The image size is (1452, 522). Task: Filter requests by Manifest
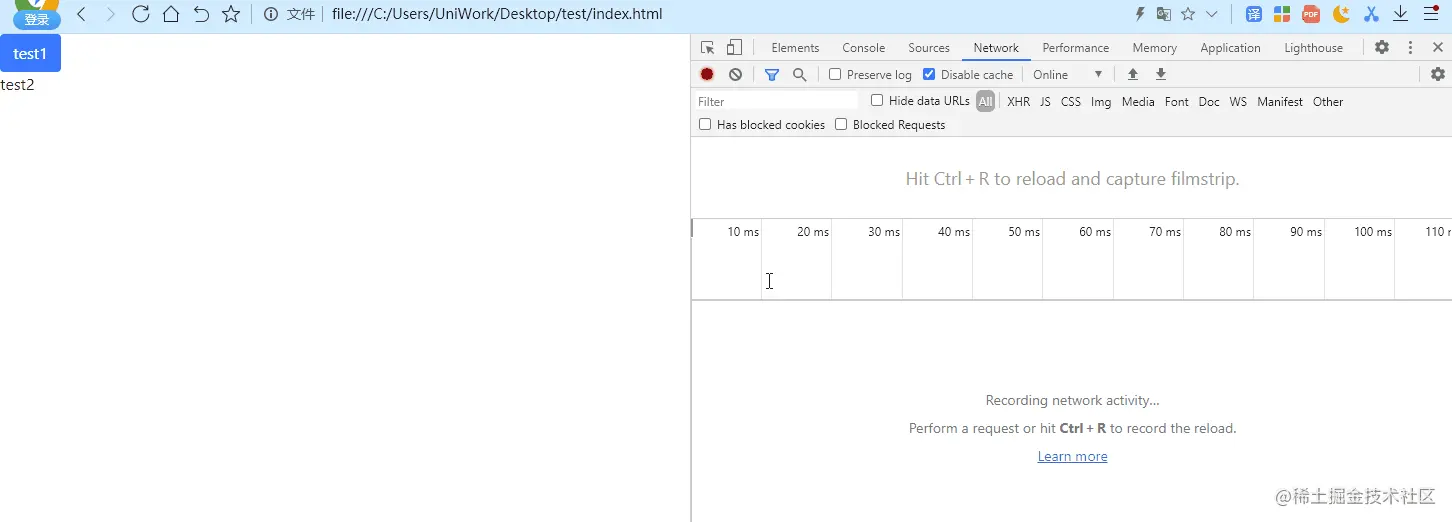click(1280, 101)
